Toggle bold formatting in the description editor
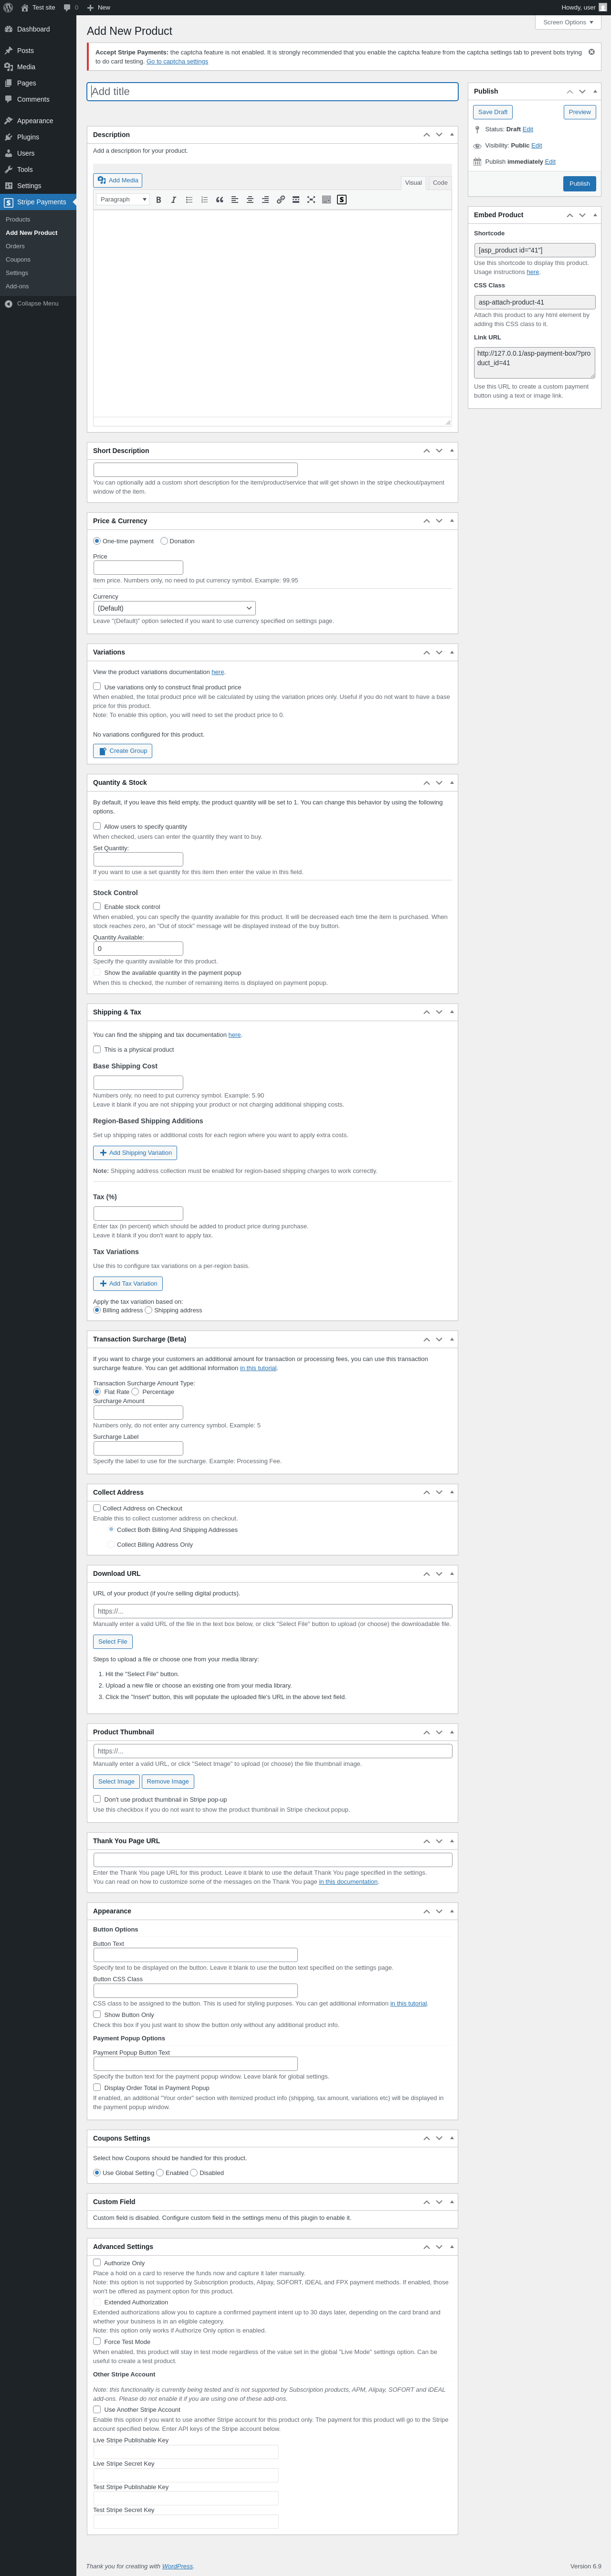Viewport: 611px width, 2576px height. [158, 200]
